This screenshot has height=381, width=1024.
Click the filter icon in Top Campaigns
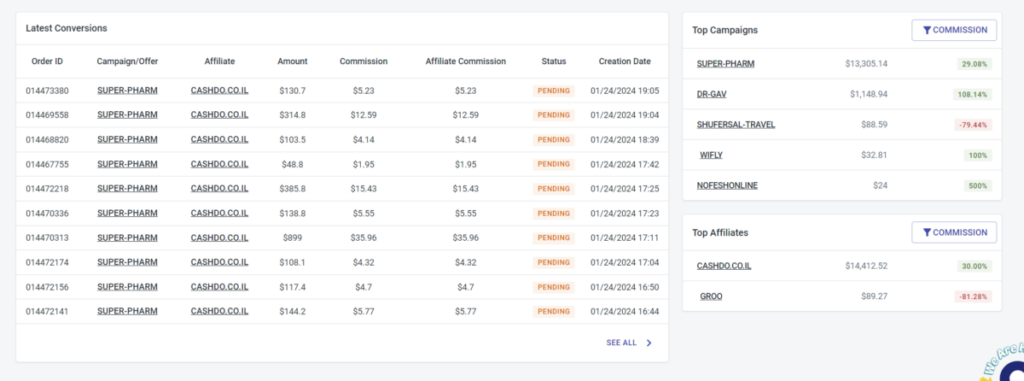(927, 30)
